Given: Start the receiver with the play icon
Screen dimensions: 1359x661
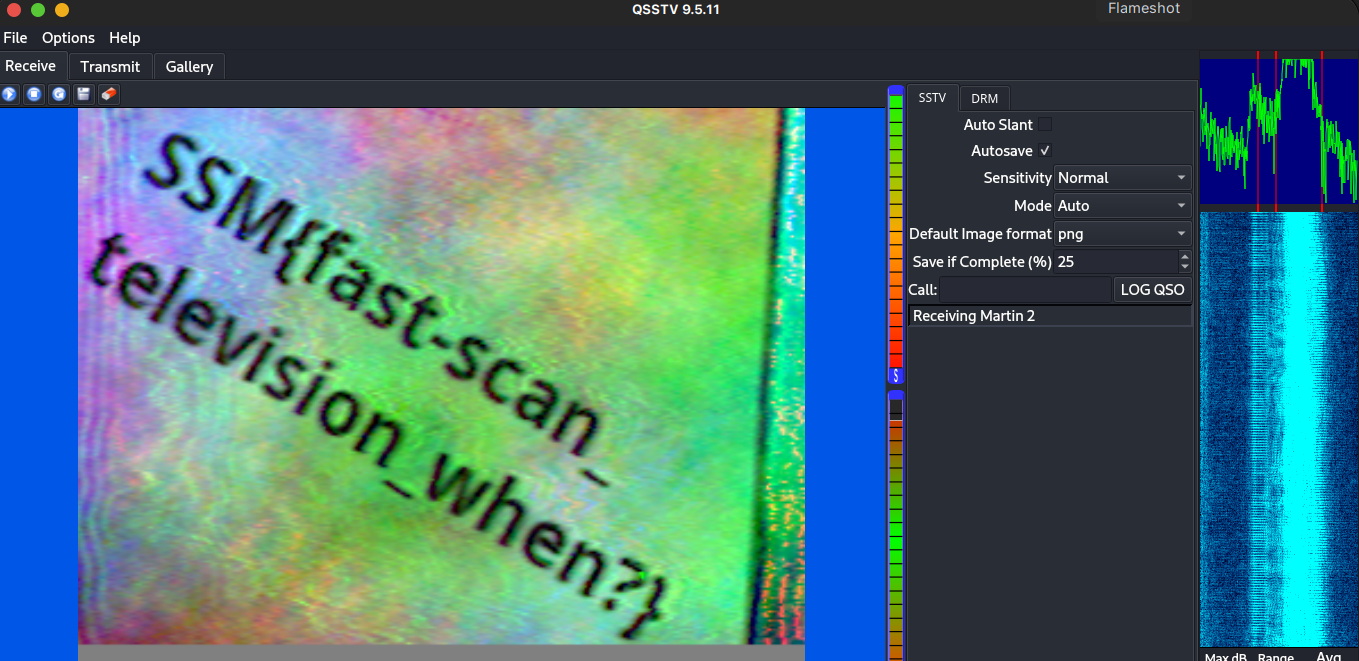Looking at the screenshot, I should coord(10,94).
